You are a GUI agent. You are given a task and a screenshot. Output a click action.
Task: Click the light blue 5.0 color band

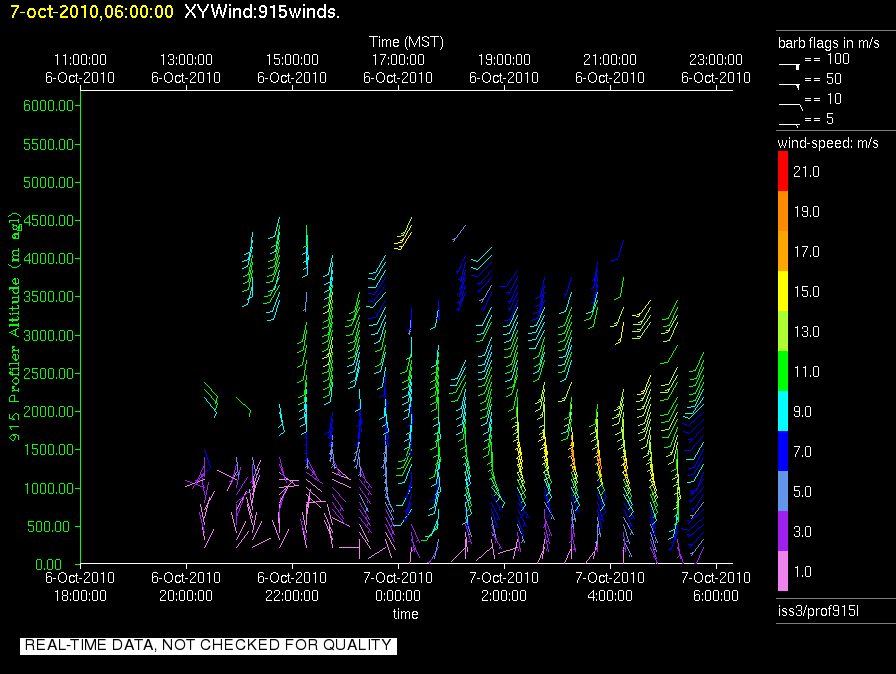pos(783,491)
